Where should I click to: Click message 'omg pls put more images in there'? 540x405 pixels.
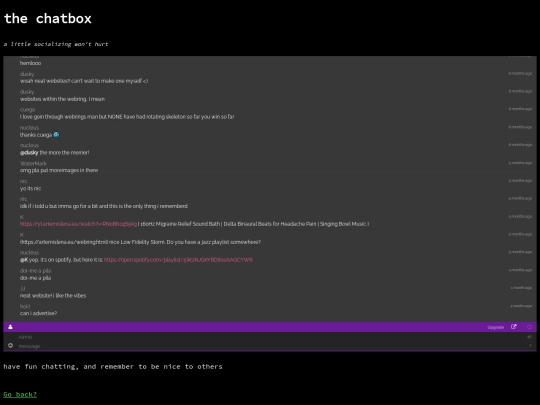click(59, 170)
